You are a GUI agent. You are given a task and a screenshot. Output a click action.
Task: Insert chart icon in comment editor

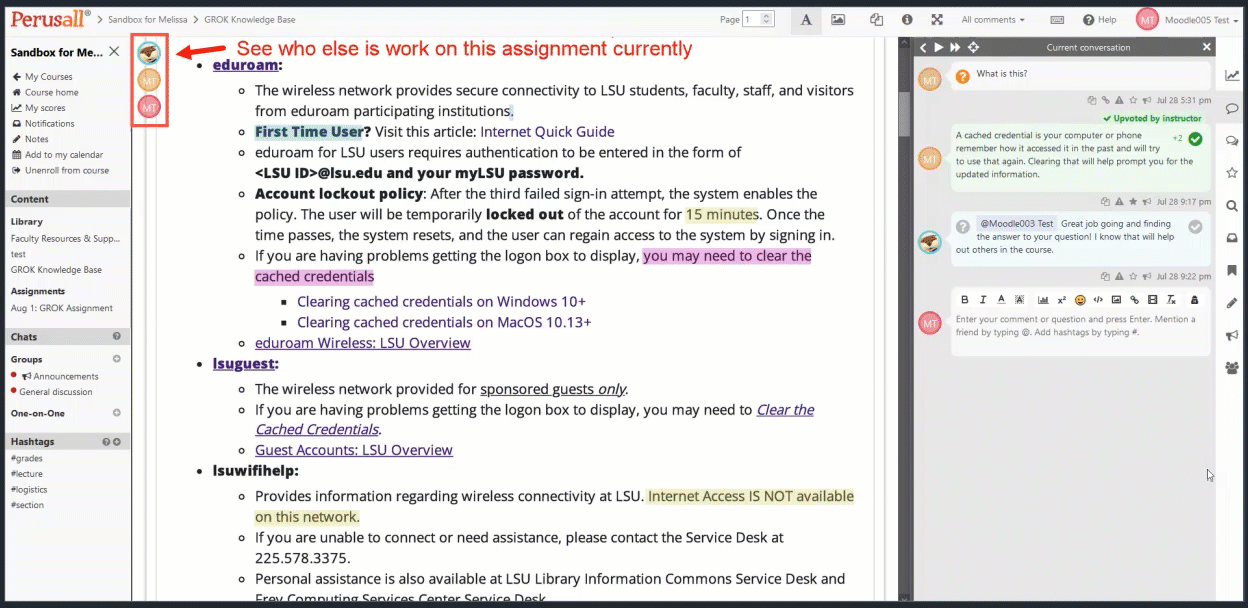1043,300
